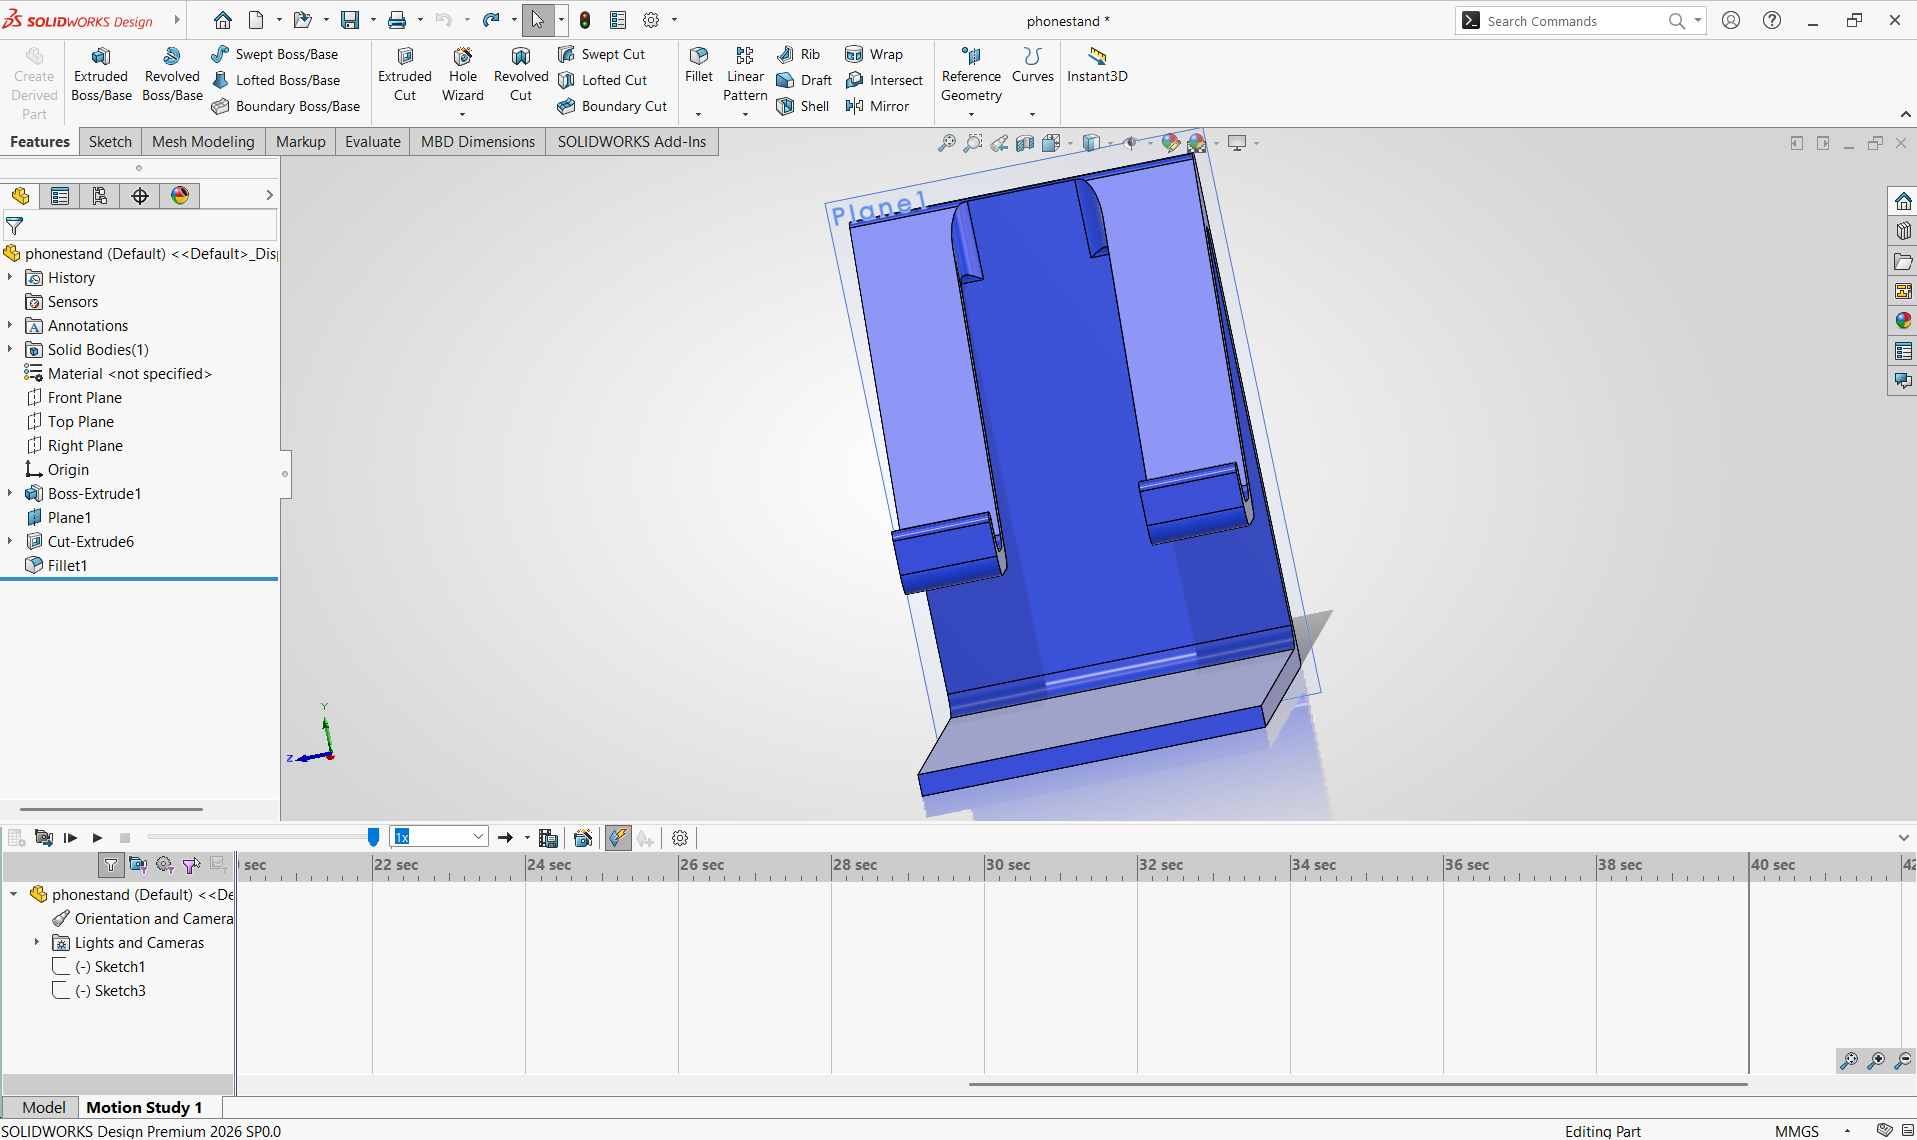Choose the Mirror tool
1917x1140 pixels.
click(877, 106)
